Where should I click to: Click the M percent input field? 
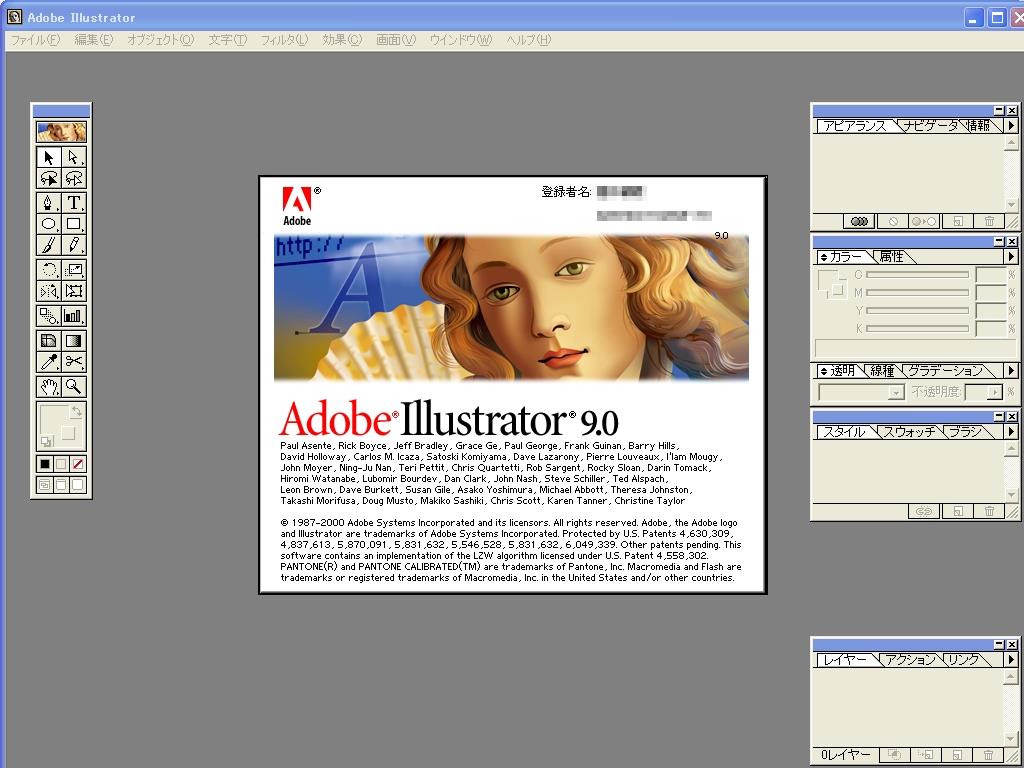point(991,293)
